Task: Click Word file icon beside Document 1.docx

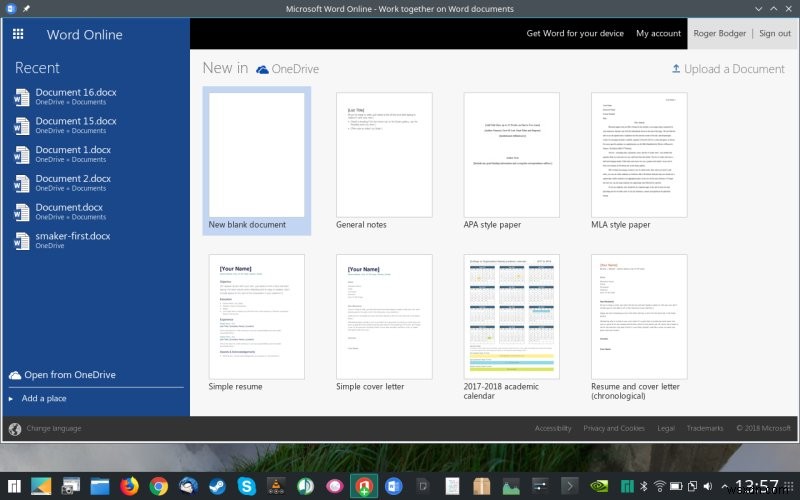Action: point(21,155)
